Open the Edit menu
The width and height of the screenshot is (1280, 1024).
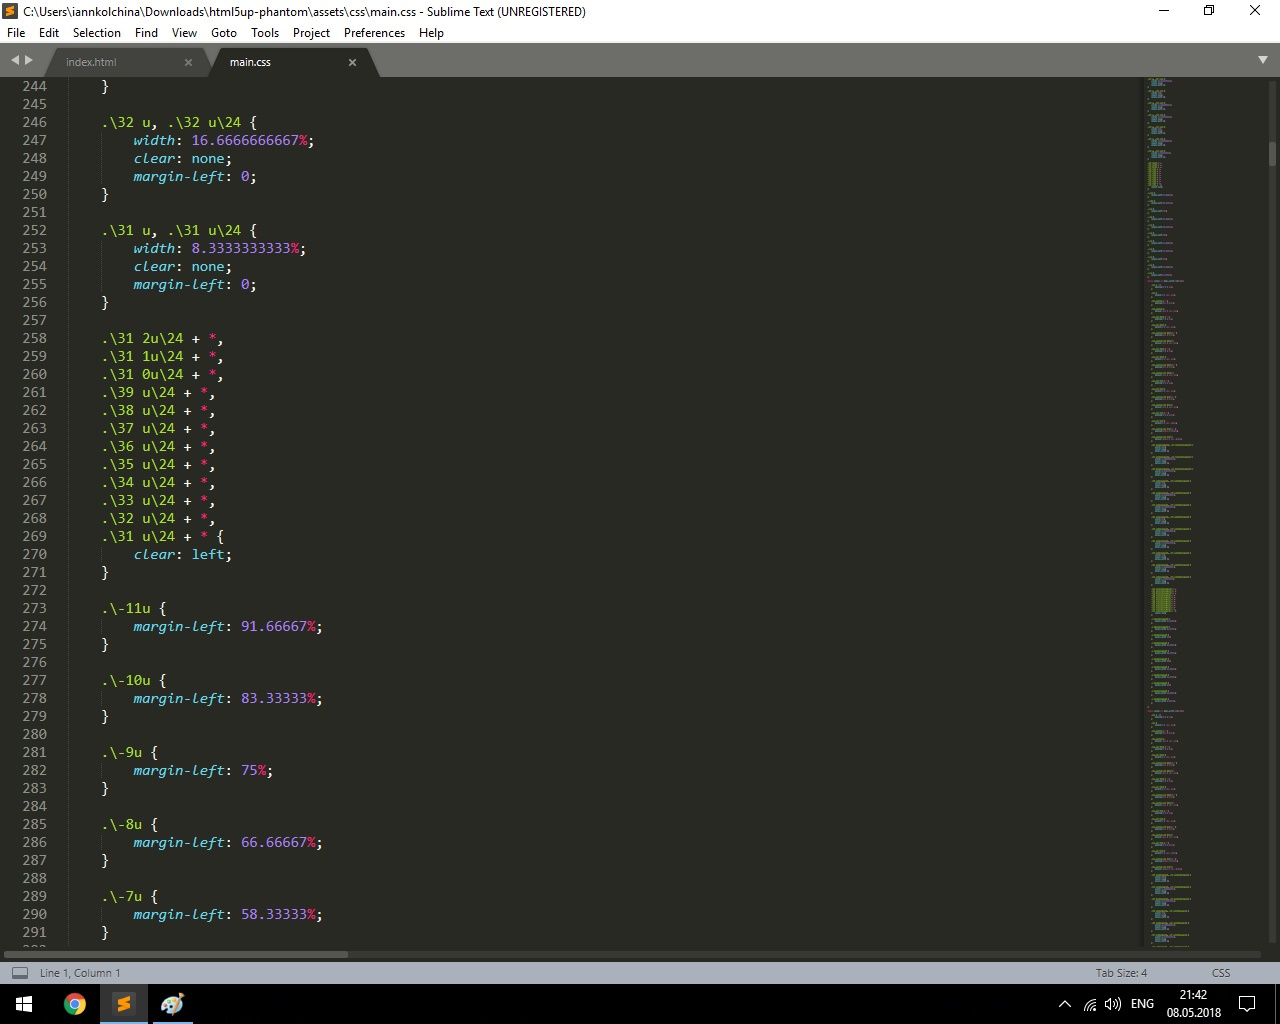(x=49, y=32)
